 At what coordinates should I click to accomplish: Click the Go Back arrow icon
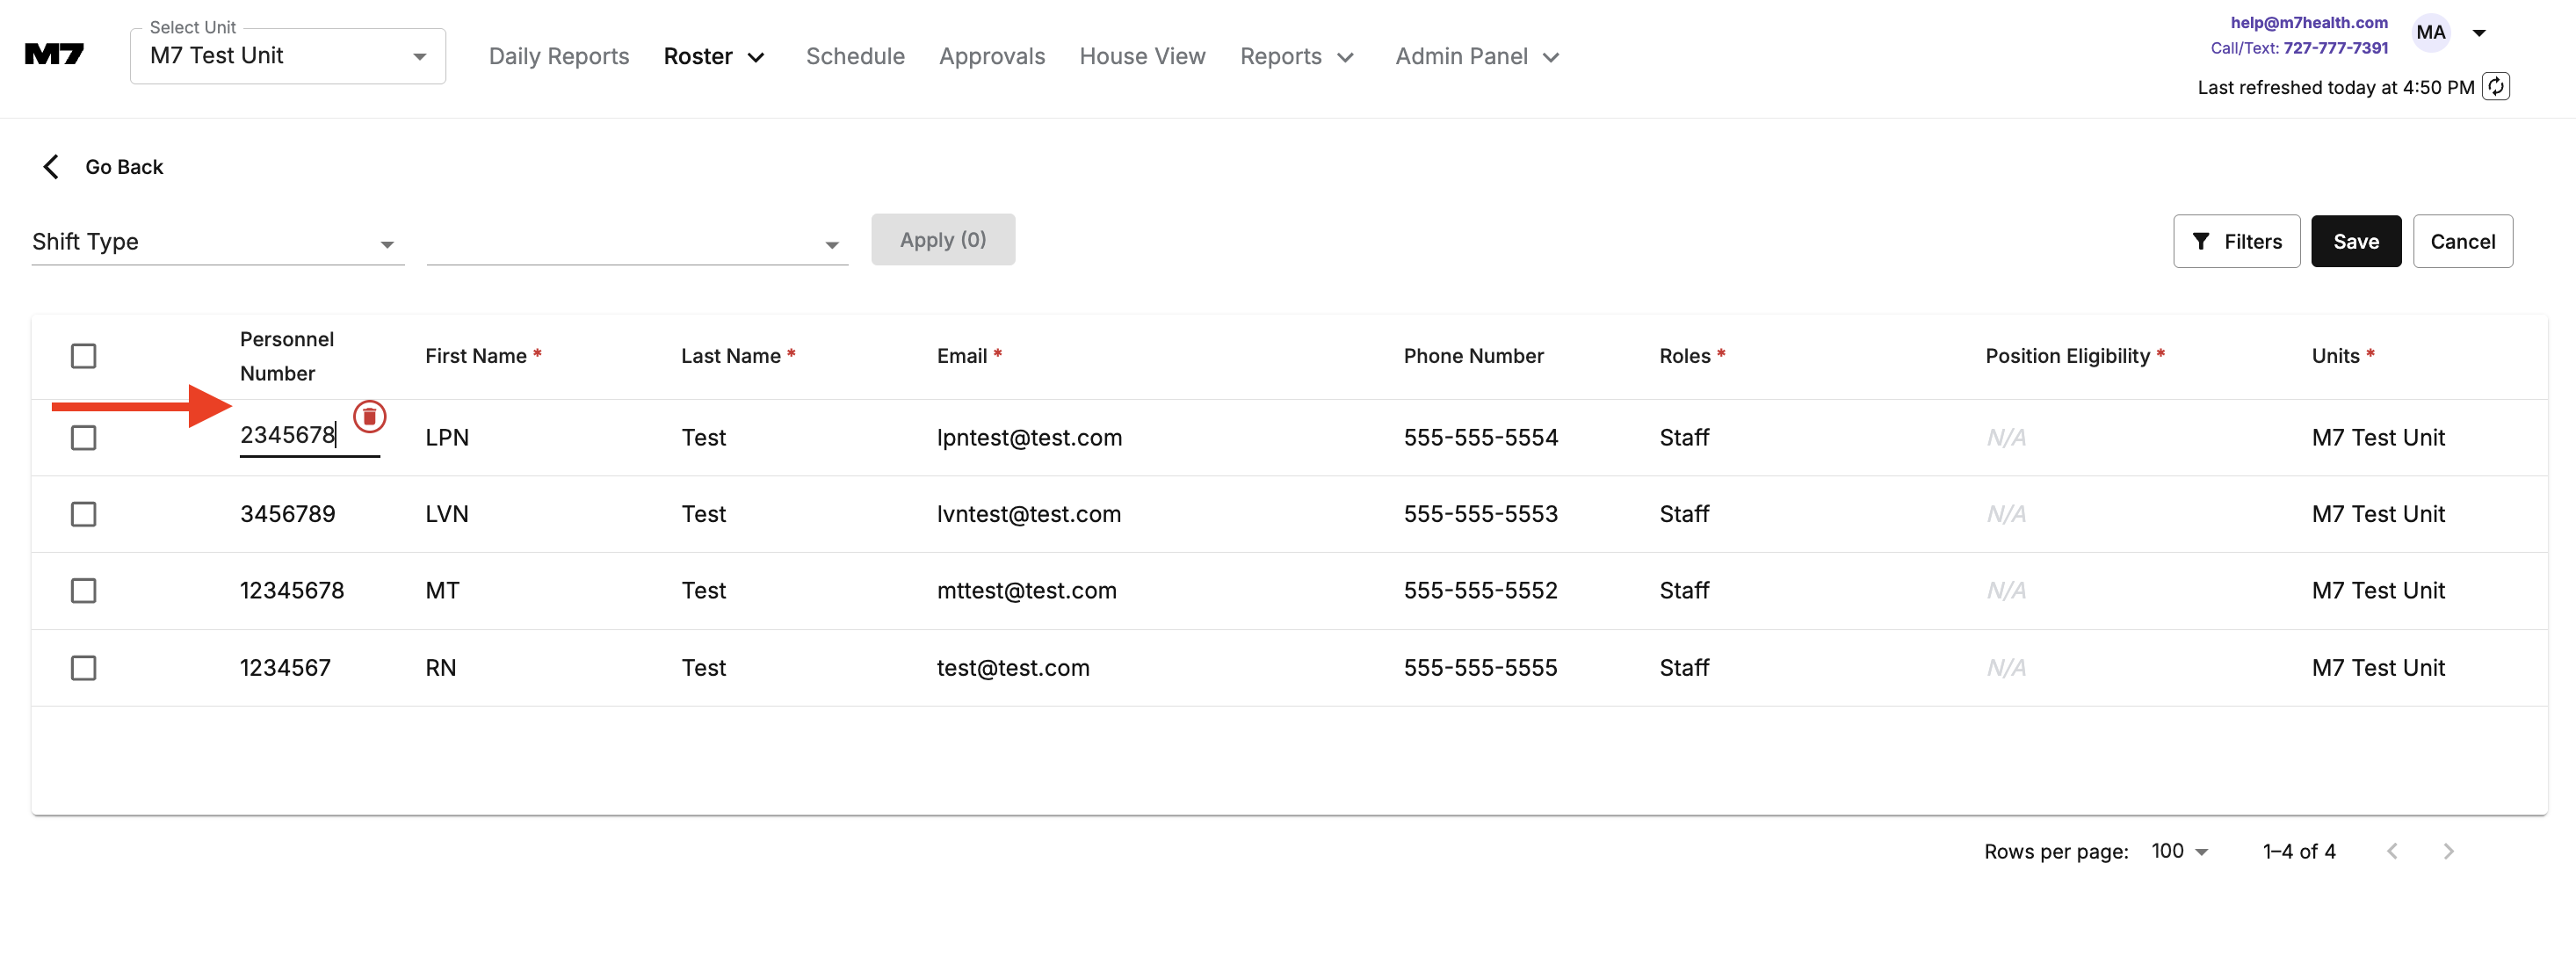(x=51, y=166)
